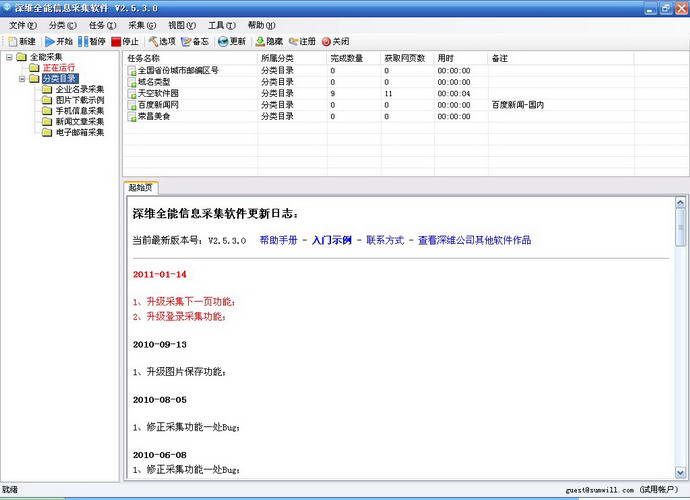Click the folder icon of 正在运行

coord(34,68)
